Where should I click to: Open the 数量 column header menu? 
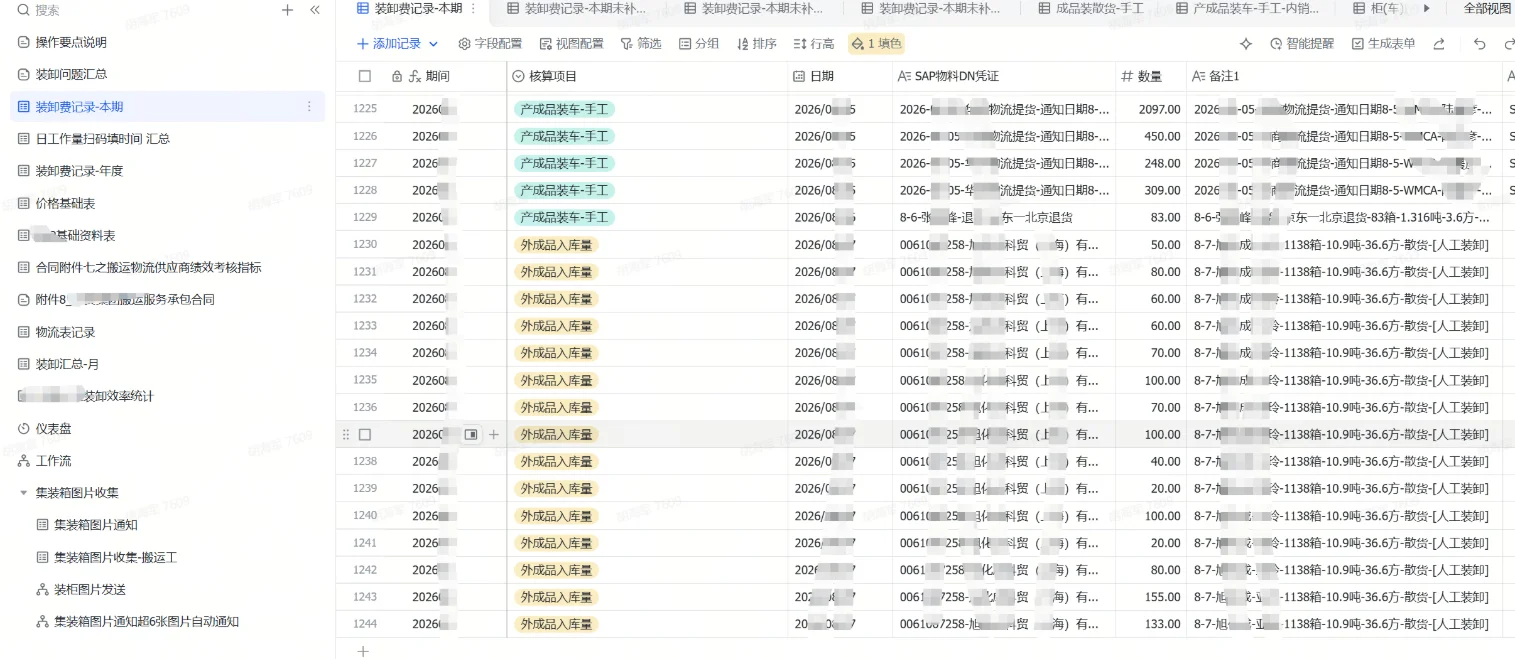click(x=1151, y=76)
